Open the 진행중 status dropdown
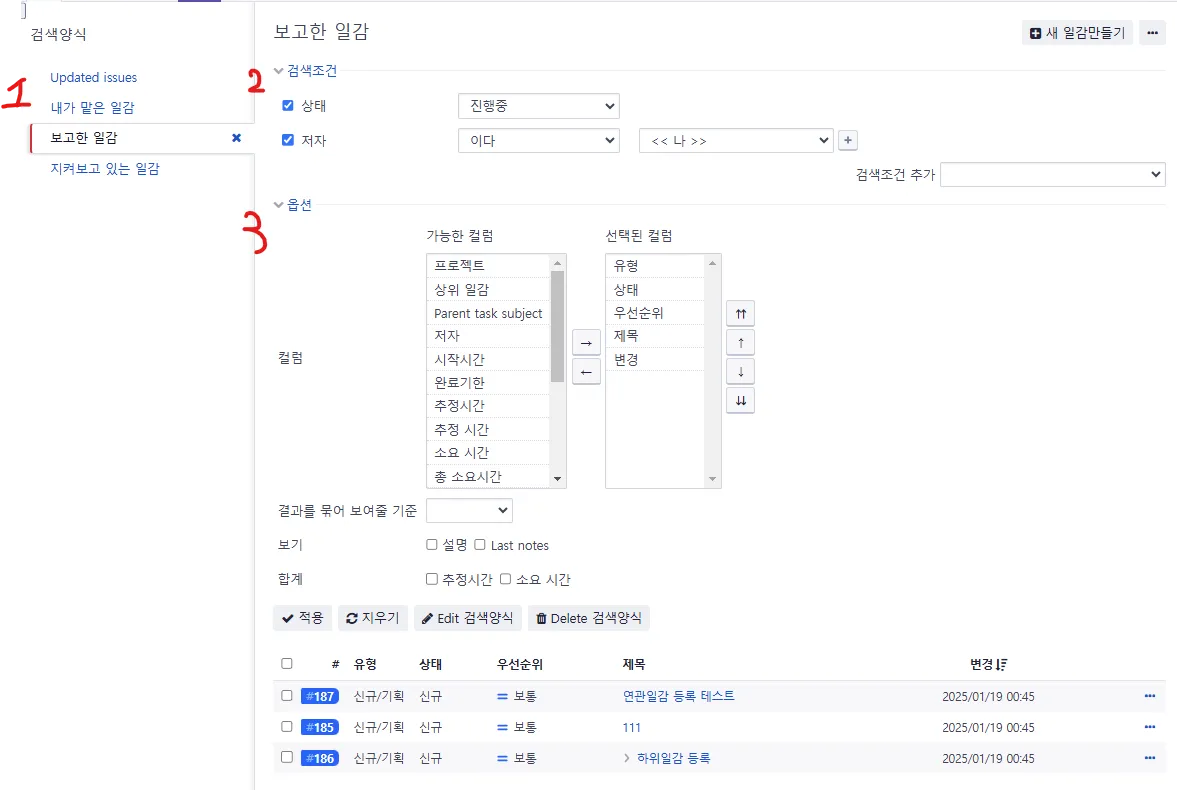 click(x=538, y=106)
